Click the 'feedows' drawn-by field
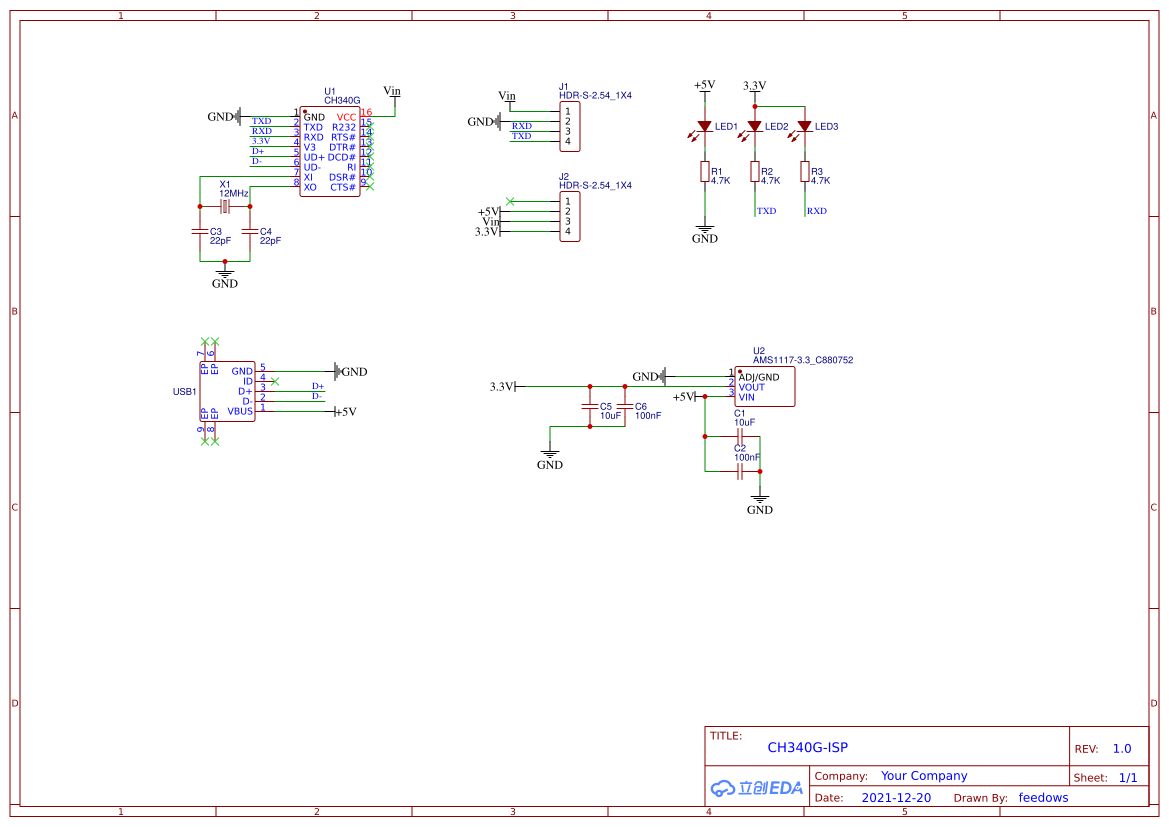The image size is (1169, 827). [x=1043, y=798]
